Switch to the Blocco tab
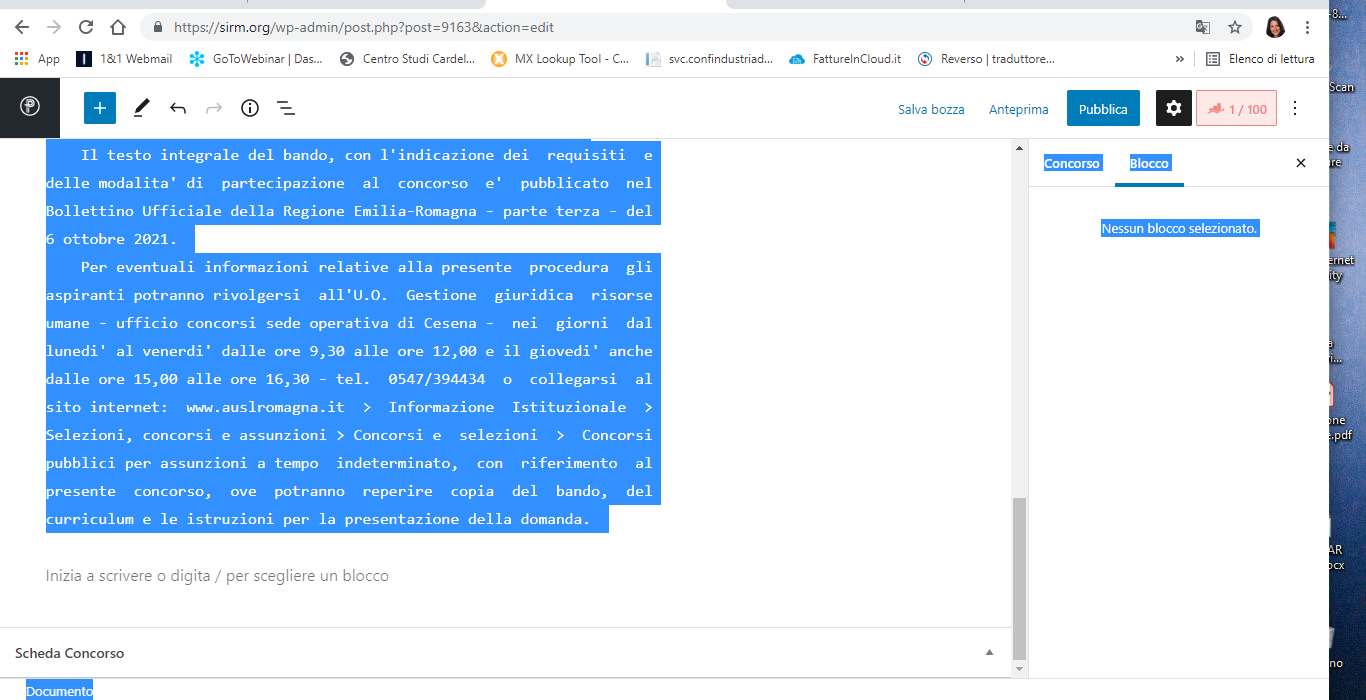 pos(1149,163)
